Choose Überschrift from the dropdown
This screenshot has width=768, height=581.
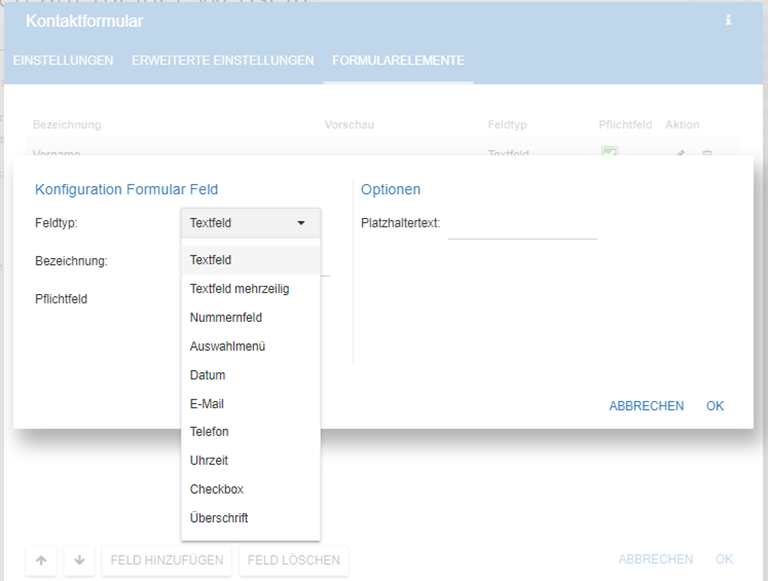(x=219, y=518)
